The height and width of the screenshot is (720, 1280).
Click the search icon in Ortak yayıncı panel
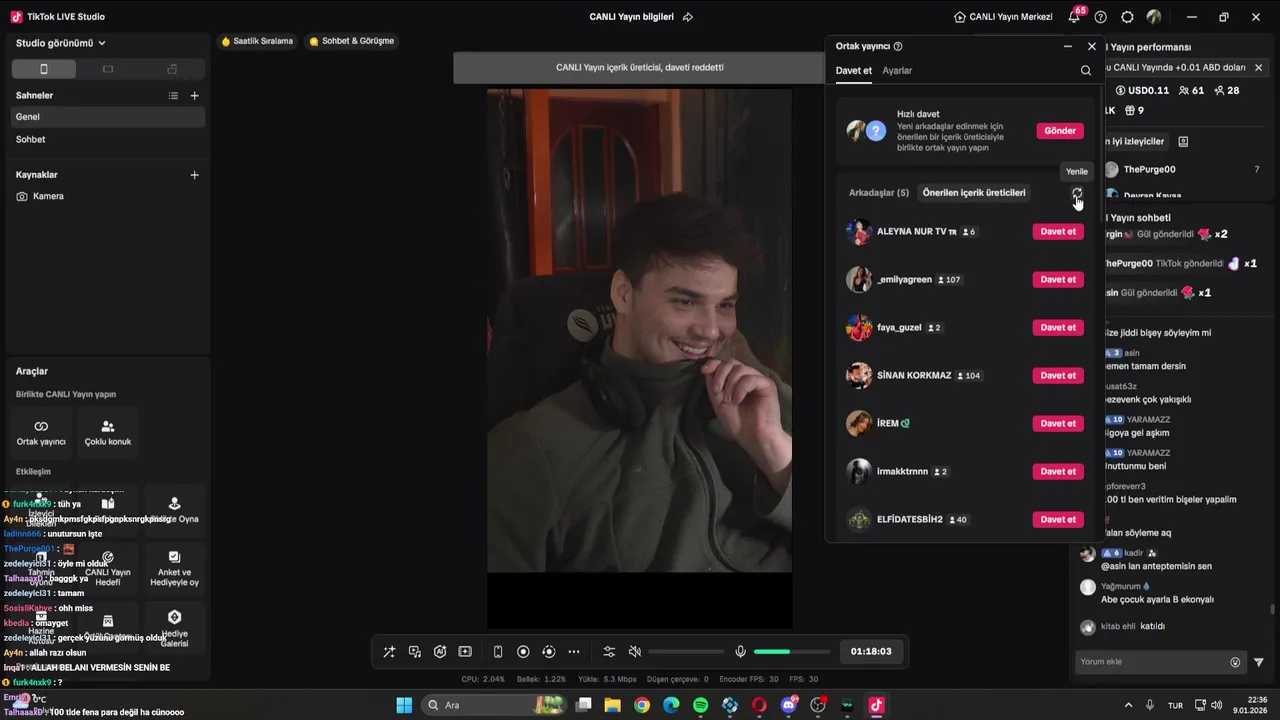[1086, 70]
